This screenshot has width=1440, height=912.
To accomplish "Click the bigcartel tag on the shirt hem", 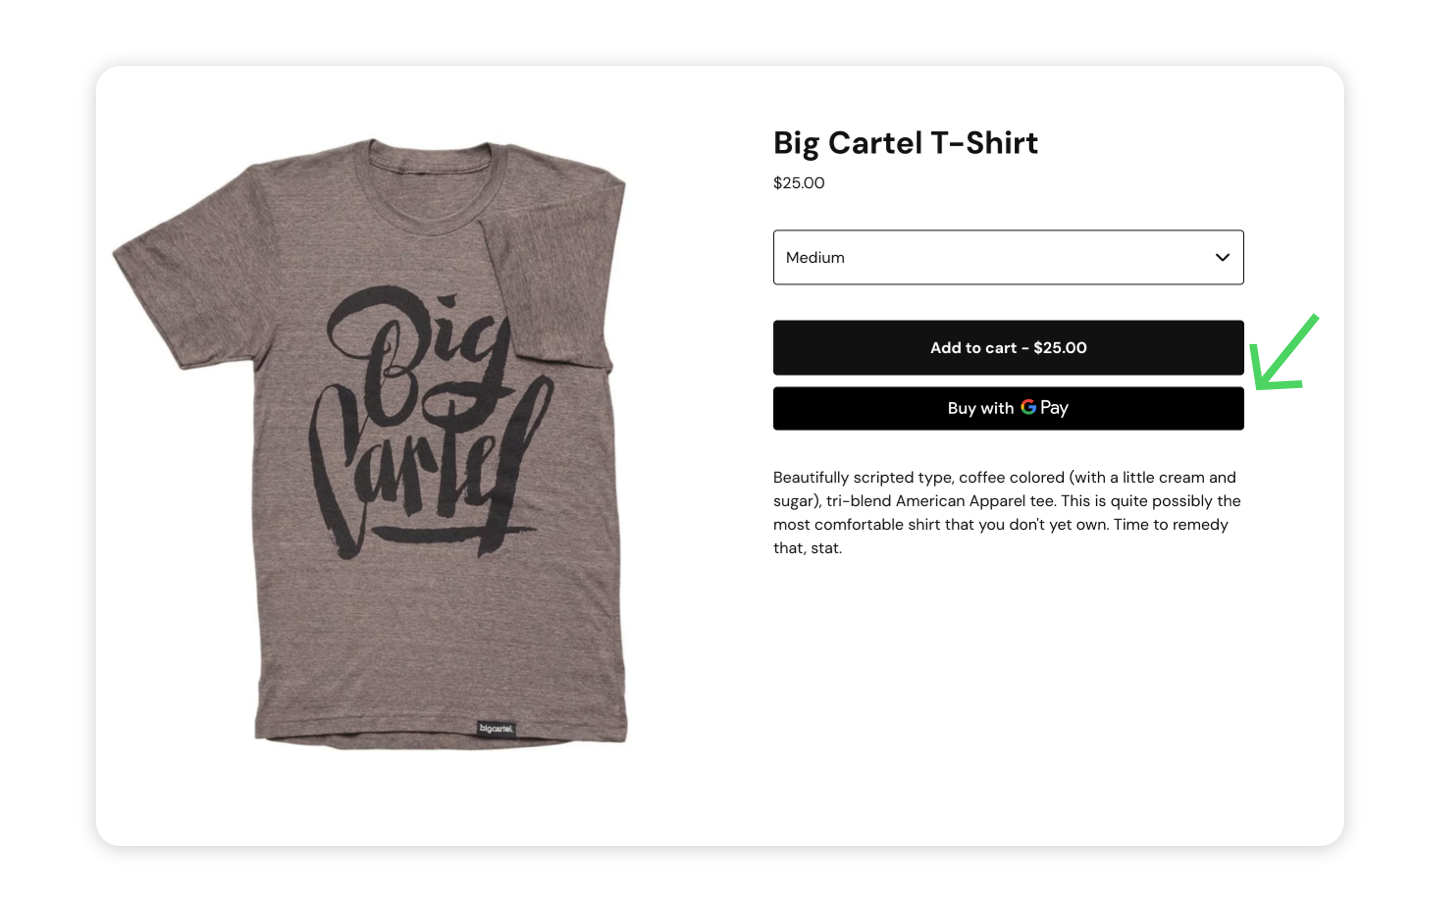I will [496, 728].
